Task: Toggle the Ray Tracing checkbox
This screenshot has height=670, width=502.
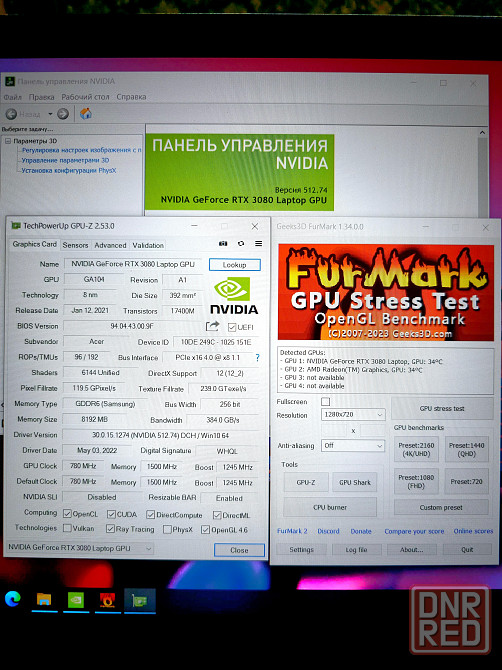Action: [110, 529]
